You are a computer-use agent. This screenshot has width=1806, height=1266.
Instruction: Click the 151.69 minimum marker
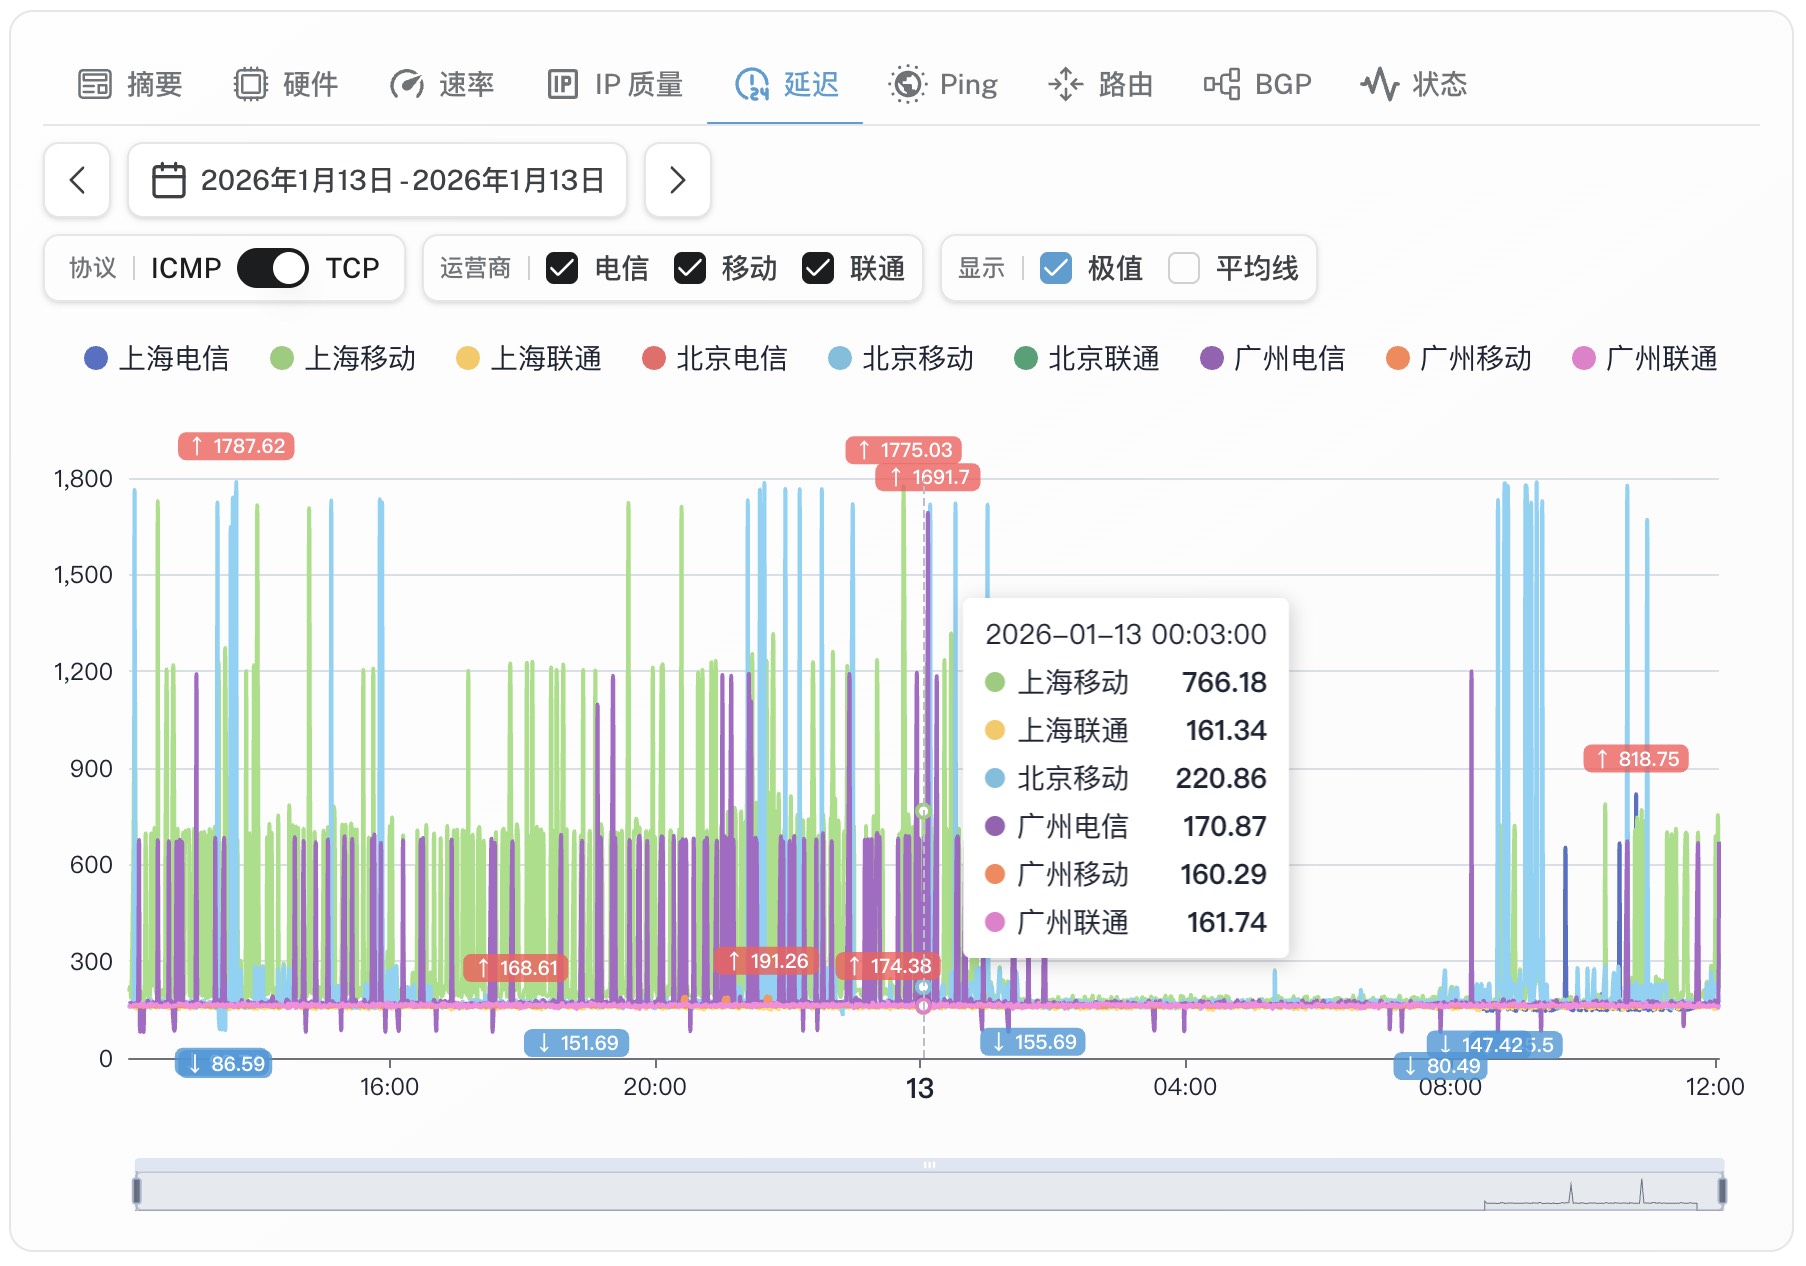pyautogui.click(x=577, y=1043)
